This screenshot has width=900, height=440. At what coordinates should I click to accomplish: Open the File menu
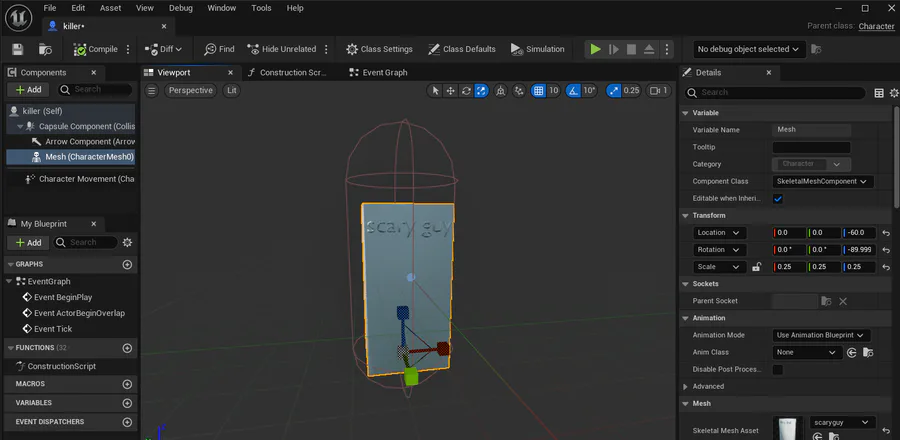tap(50, 8)
